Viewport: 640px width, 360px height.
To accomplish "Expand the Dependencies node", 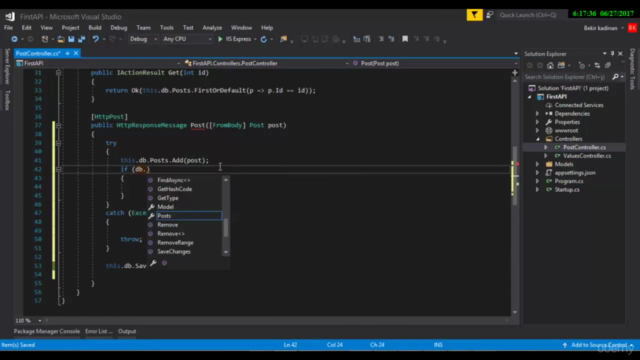I will pyautogui.click(x=538, y=113).
